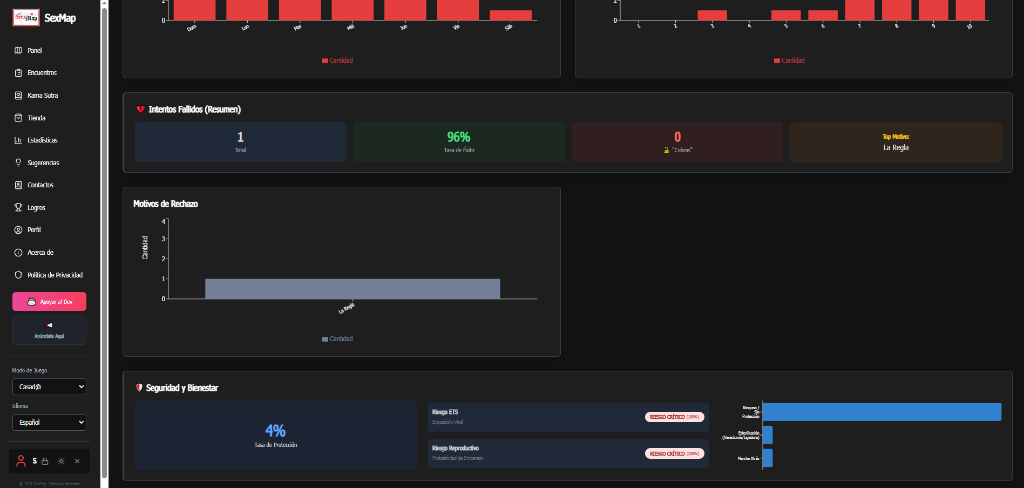Click the longest blue bar in the protection chart
This screenshot has height=488, width=1024.
click(x=882, y=412)
